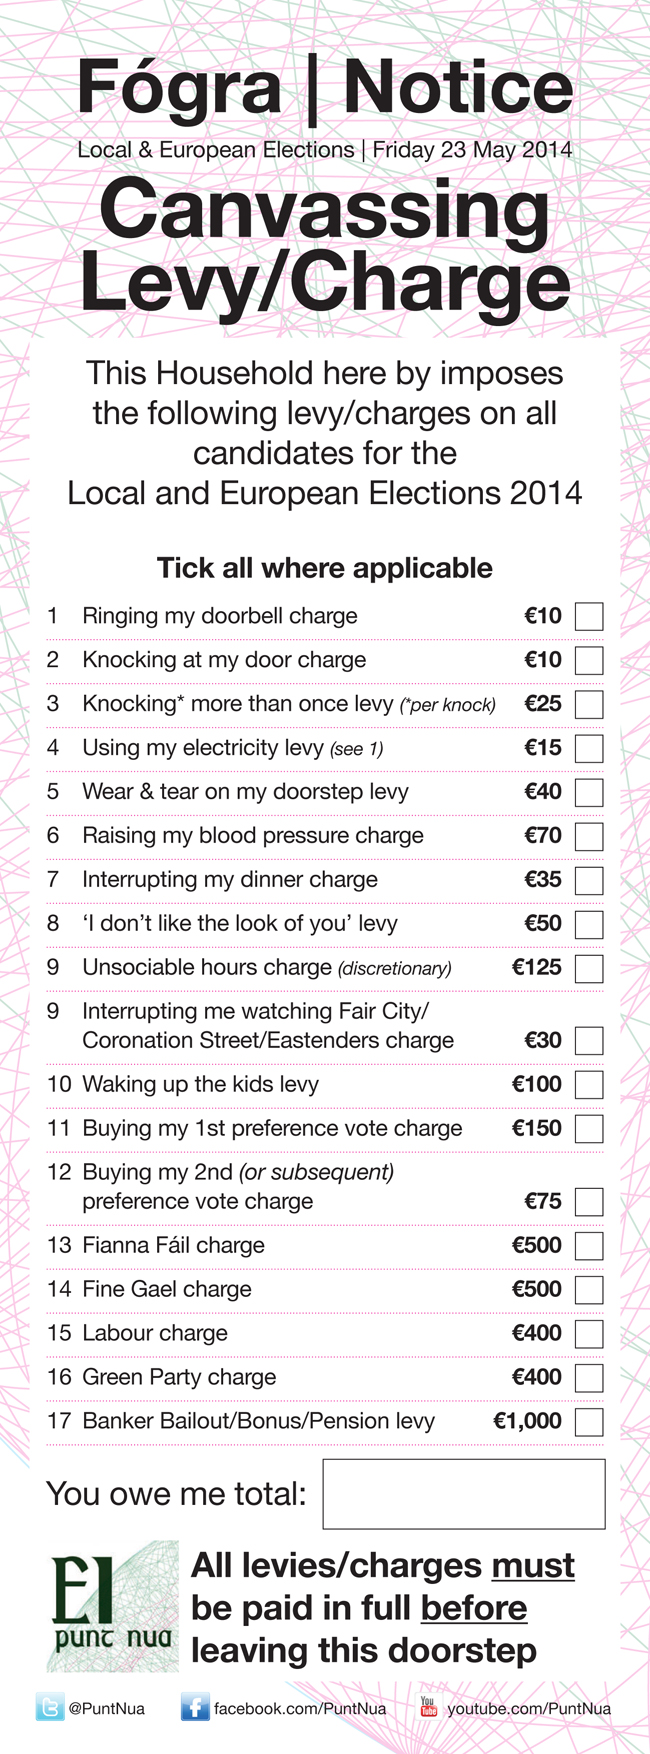650x1754 pixels.
Task: Tick the Interrupting my dinner charge box
Action: 589,881
